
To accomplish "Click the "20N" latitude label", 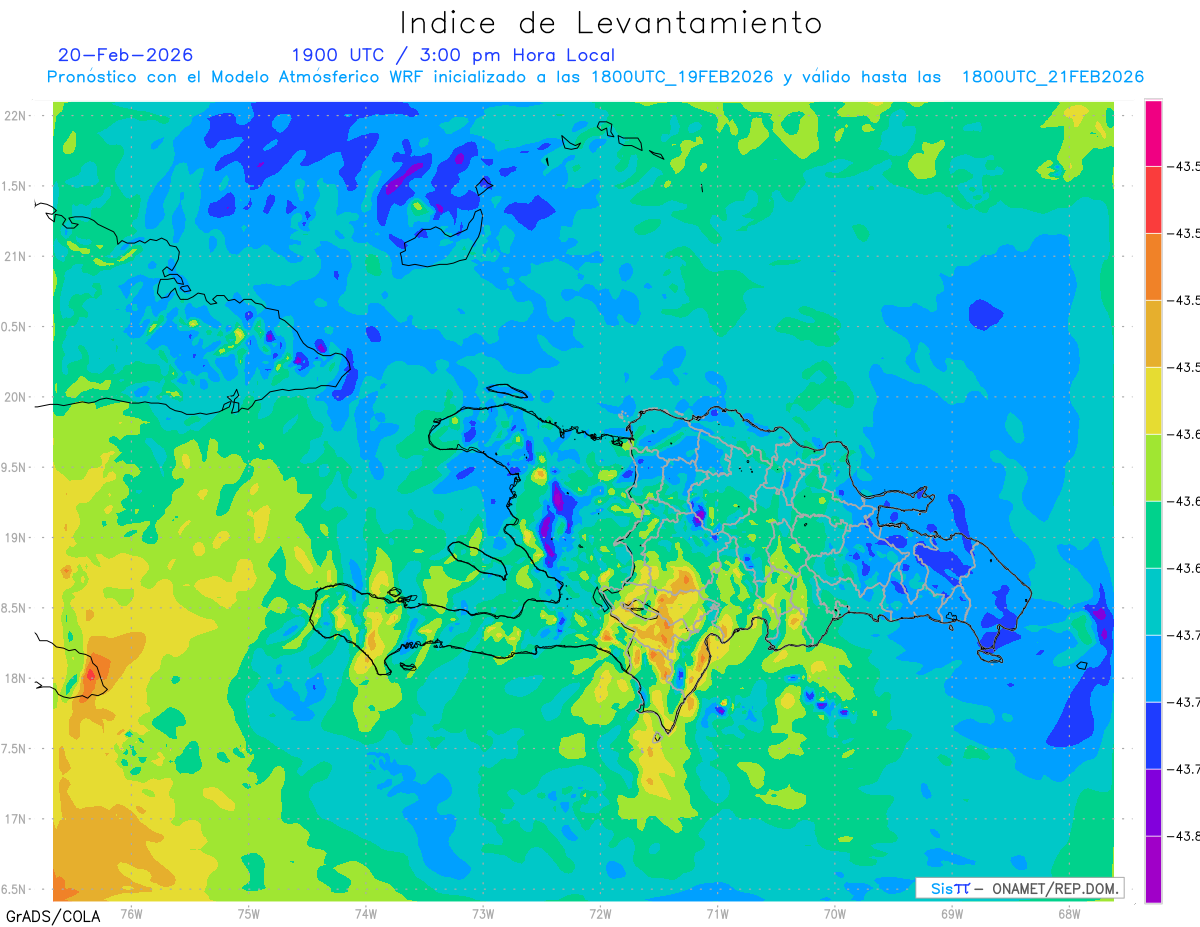I will click(x=16, y=397).
